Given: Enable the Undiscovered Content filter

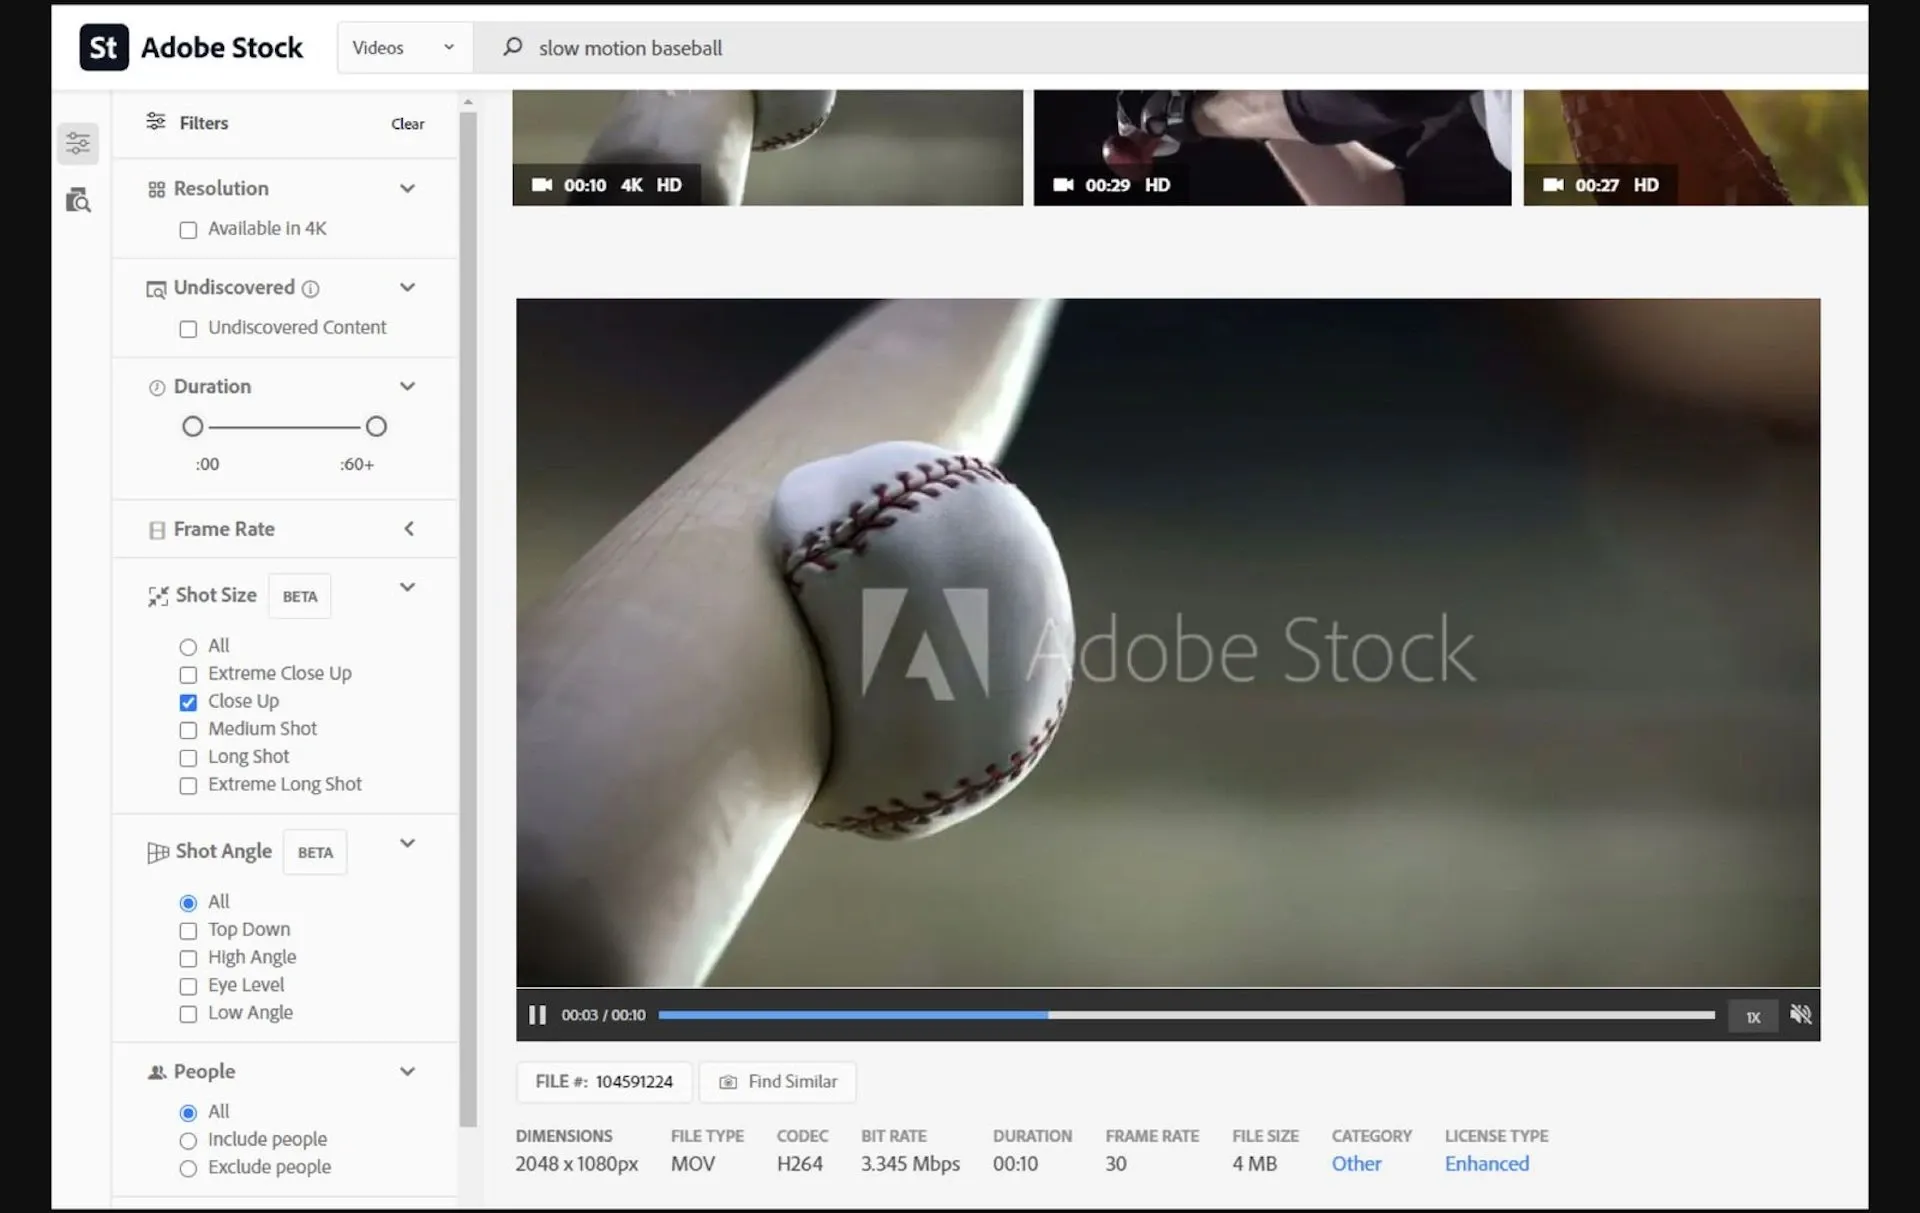Looking at the screenshot, I should [x=188, y=329].
